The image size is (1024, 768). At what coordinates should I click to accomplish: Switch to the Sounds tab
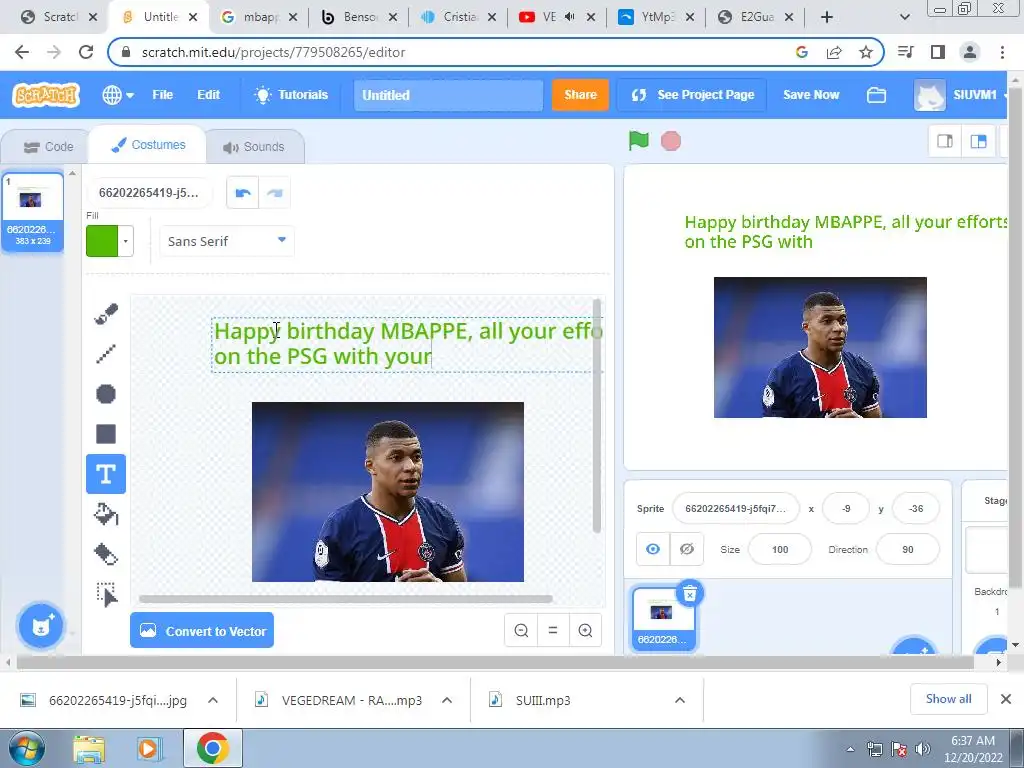point(254,147)
